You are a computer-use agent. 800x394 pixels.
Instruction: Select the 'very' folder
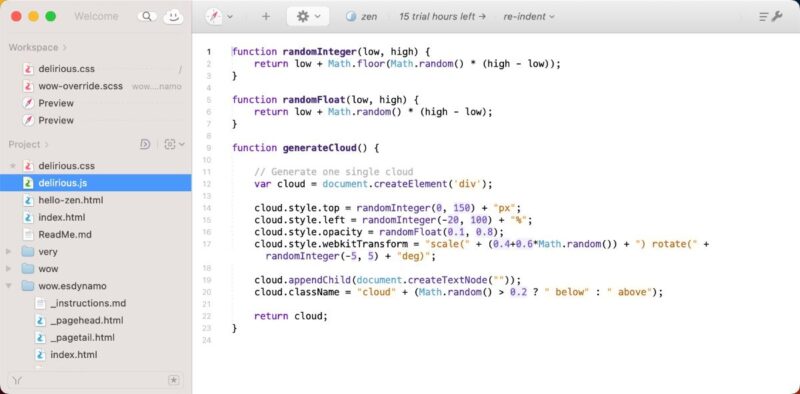pos(48,252)
